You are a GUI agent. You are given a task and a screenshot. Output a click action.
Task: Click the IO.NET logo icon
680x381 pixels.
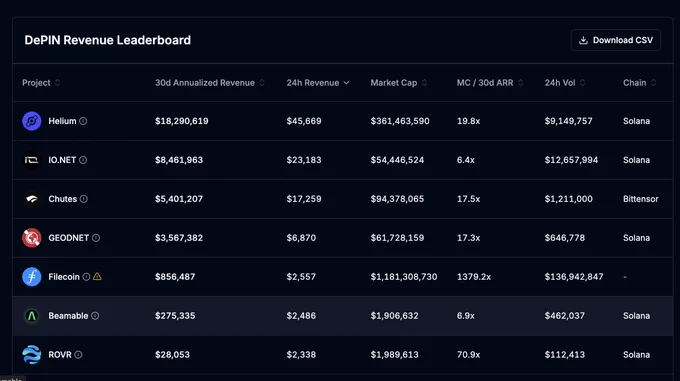click(x=32, y=160)
